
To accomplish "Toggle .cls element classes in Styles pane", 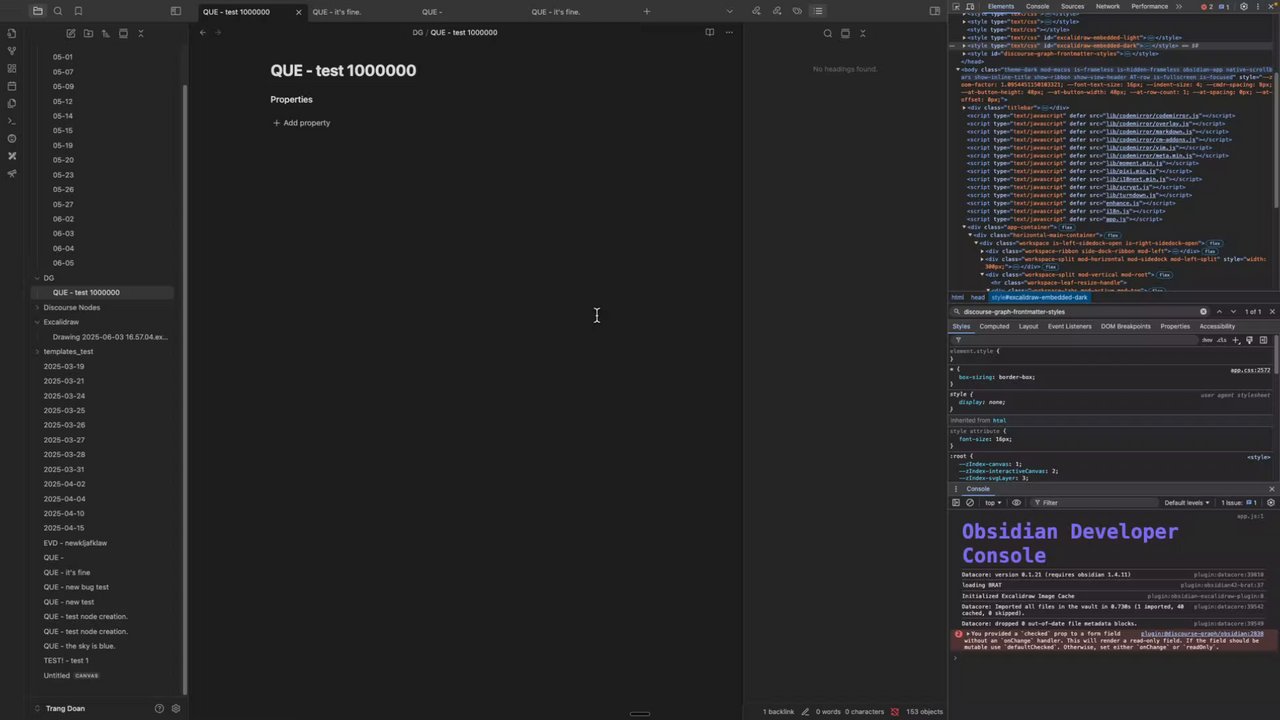I will tap(1222, 340).
